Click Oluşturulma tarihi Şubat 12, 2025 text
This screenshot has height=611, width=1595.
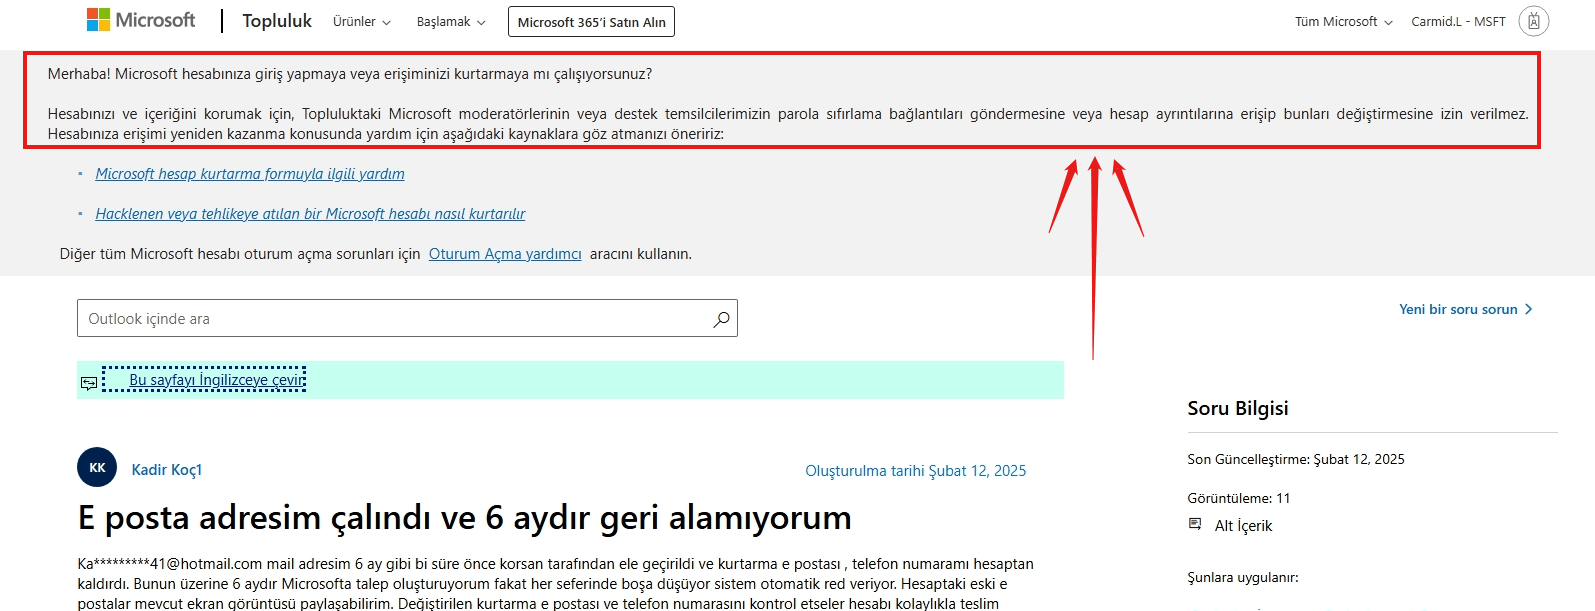(915, 471)
